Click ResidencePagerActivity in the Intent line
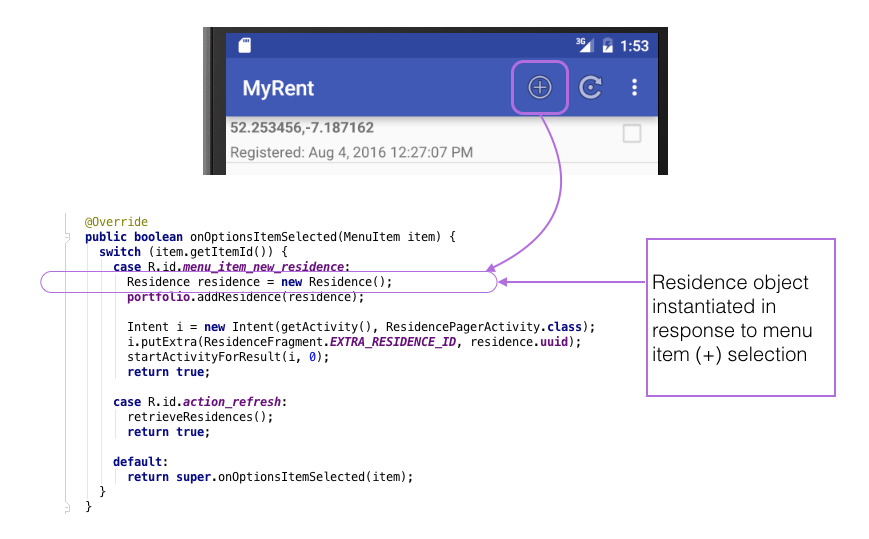 468,327
